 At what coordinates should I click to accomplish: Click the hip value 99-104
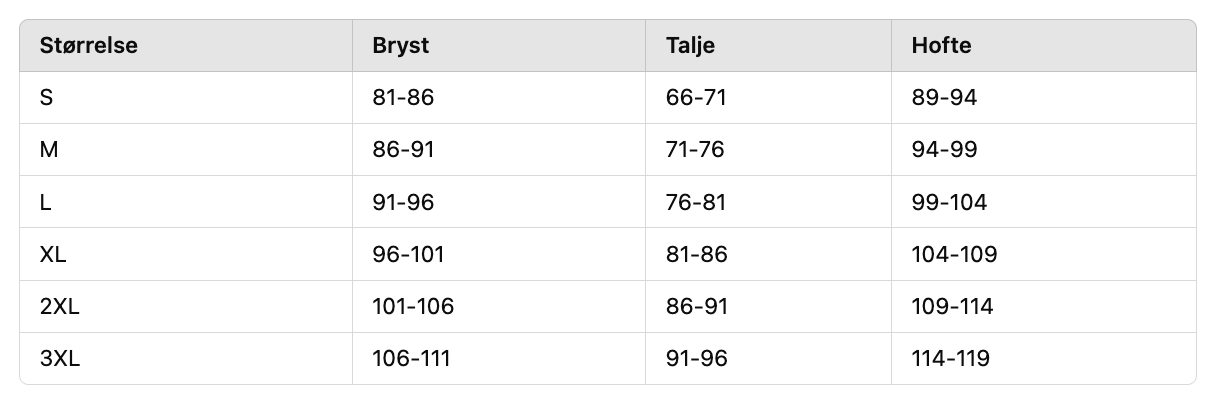click(949, 202)
